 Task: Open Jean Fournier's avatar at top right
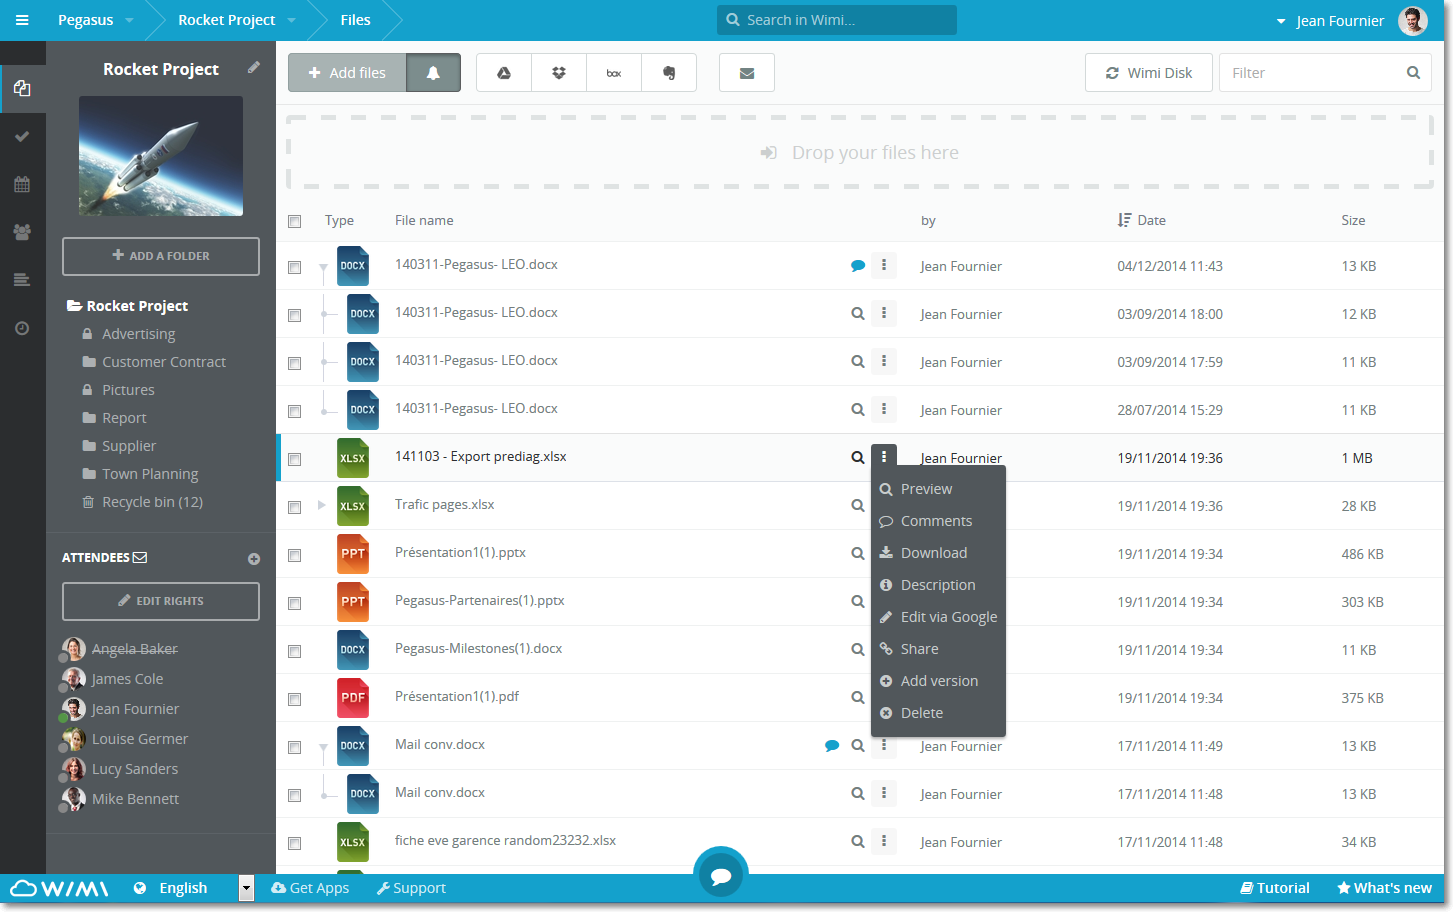pyautogui.click(x=1413, y=20)
